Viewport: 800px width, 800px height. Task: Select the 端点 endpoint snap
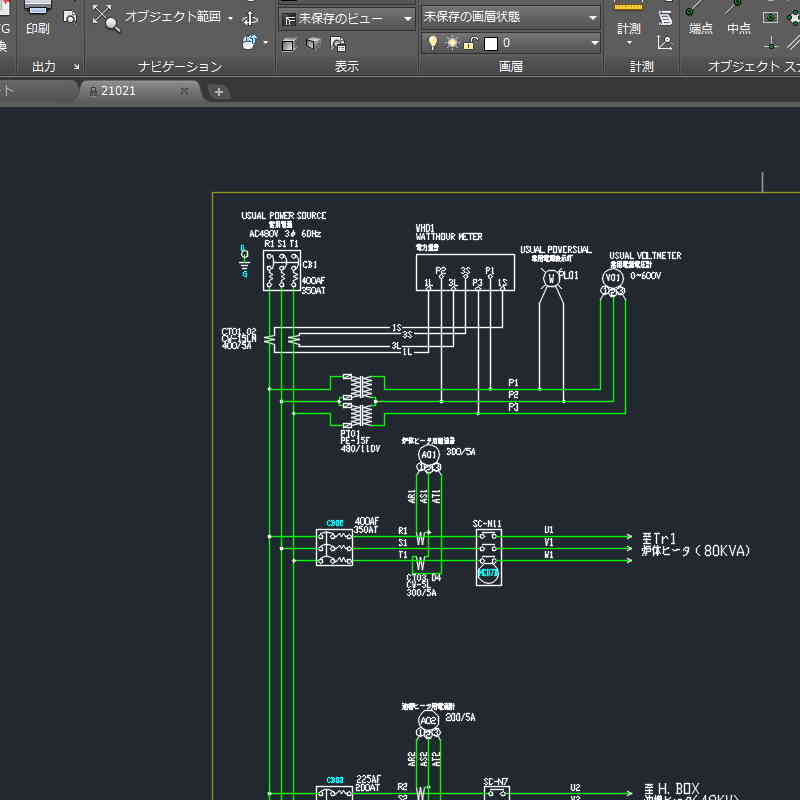[x=701, y=18]
